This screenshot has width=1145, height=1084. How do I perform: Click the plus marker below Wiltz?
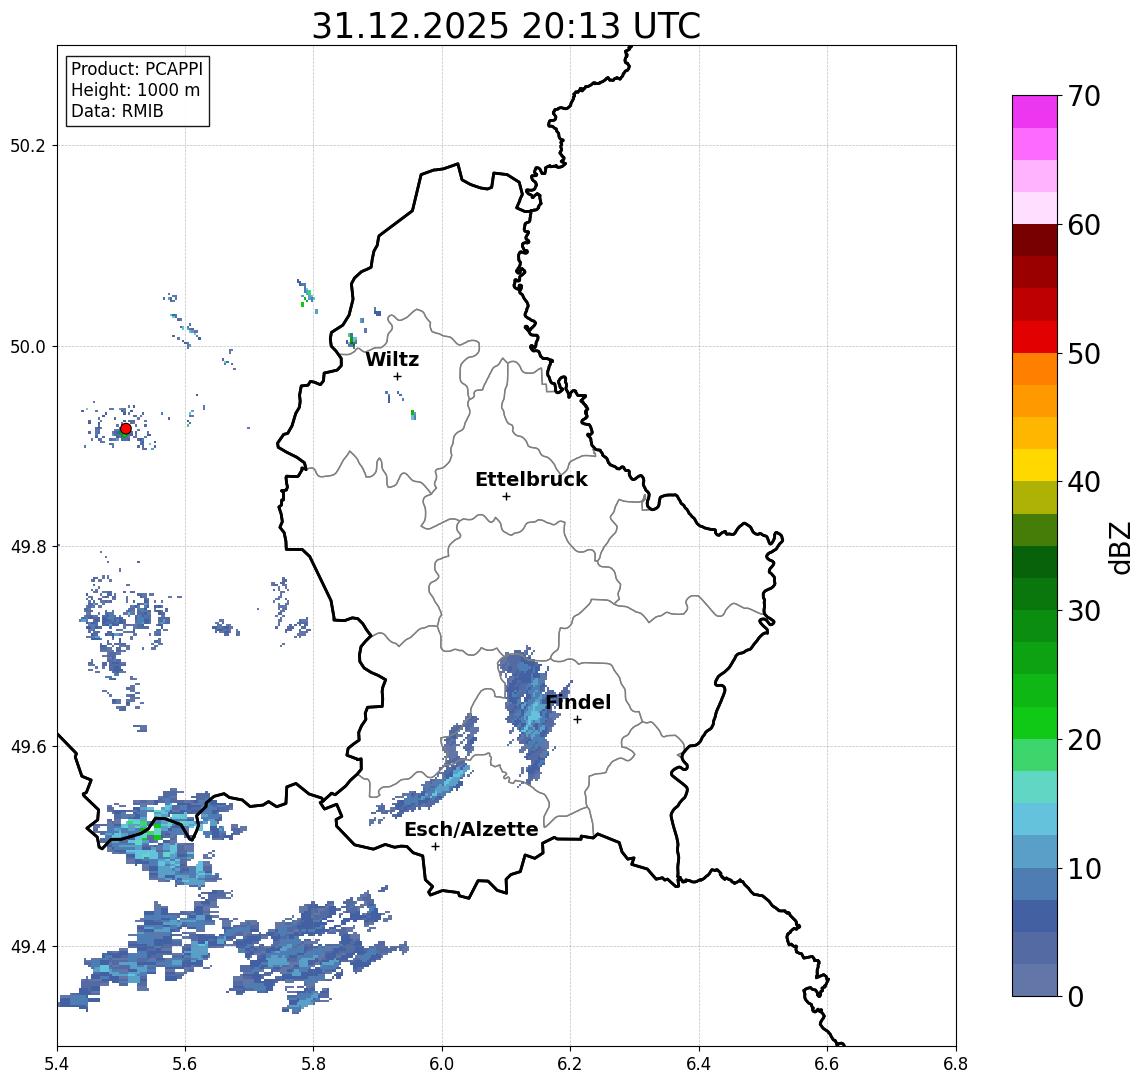397,376
